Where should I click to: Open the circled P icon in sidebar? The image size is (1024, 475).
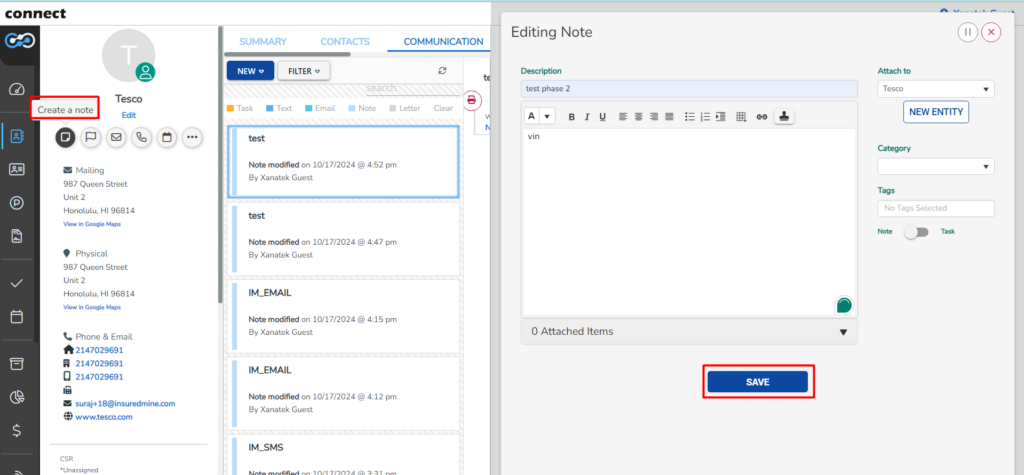[x=17, y=203]
